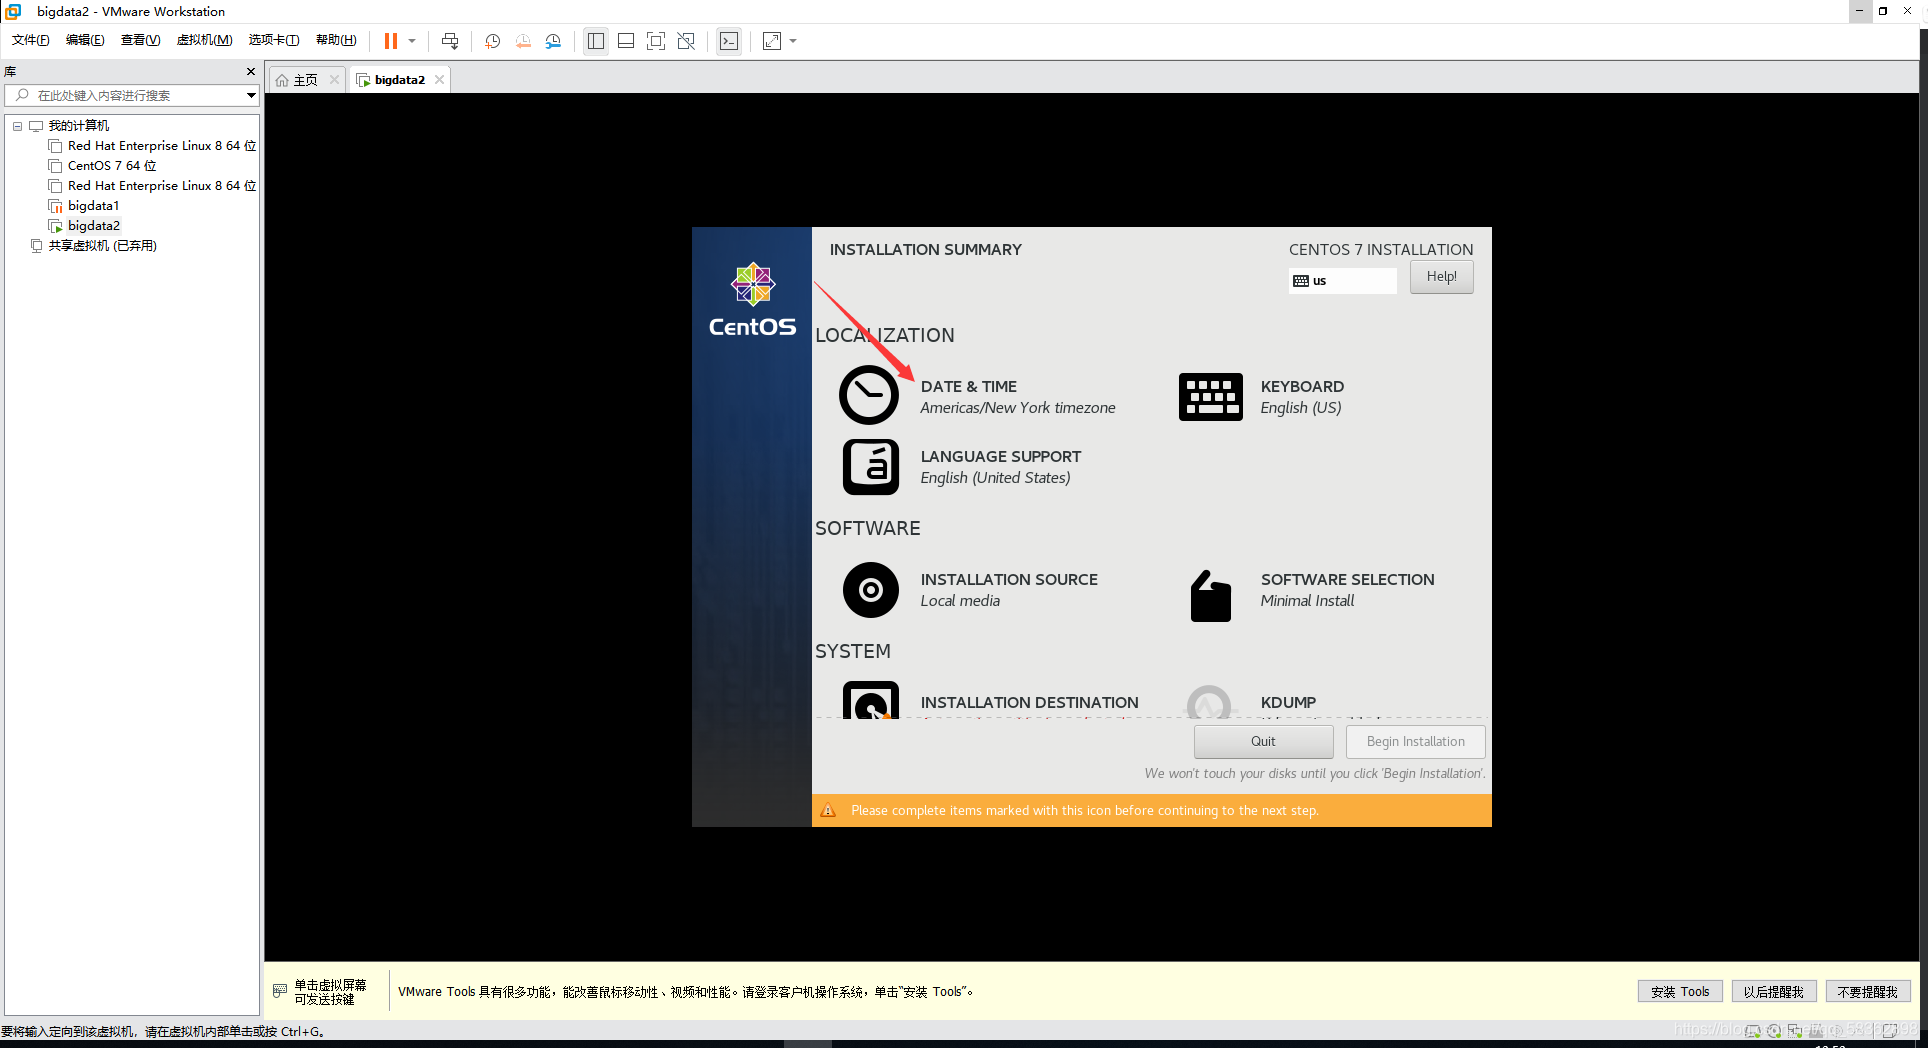Viewport: 1928px width, 1048px height.
Task: Toggle the library sidebar view icon
Action: (x=596, y=41)
